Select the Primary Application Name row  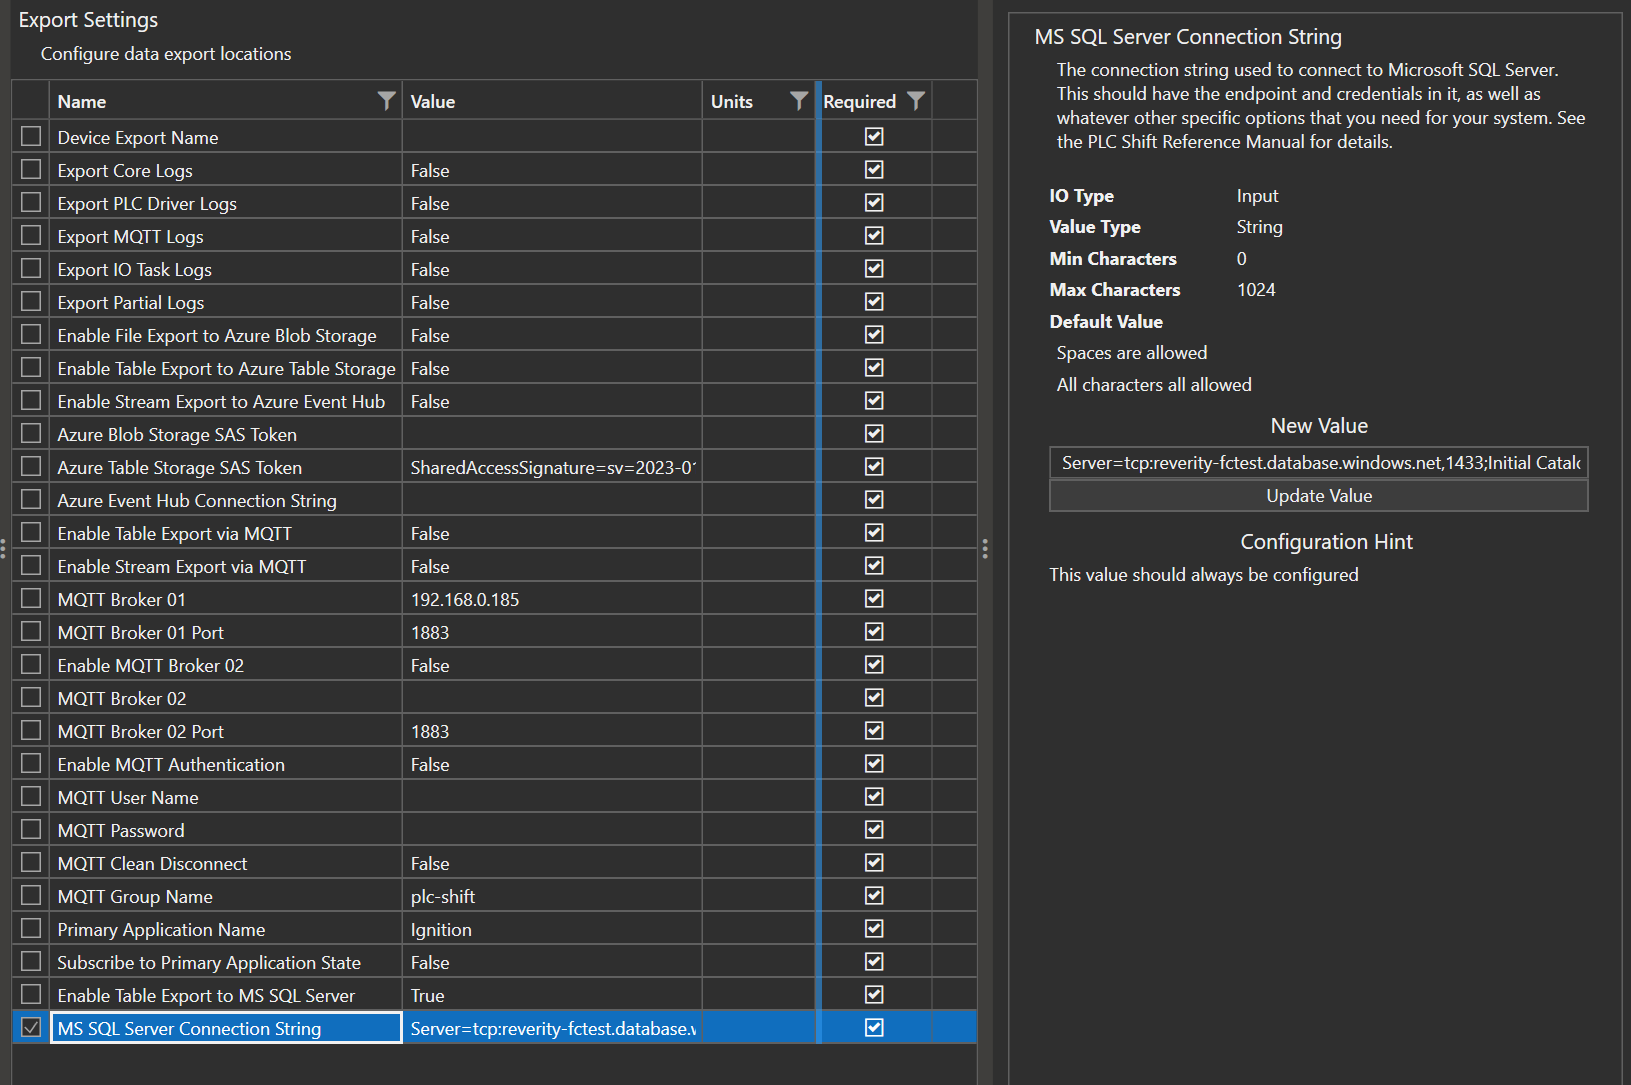pyautogui.click(x=161, y=930)
